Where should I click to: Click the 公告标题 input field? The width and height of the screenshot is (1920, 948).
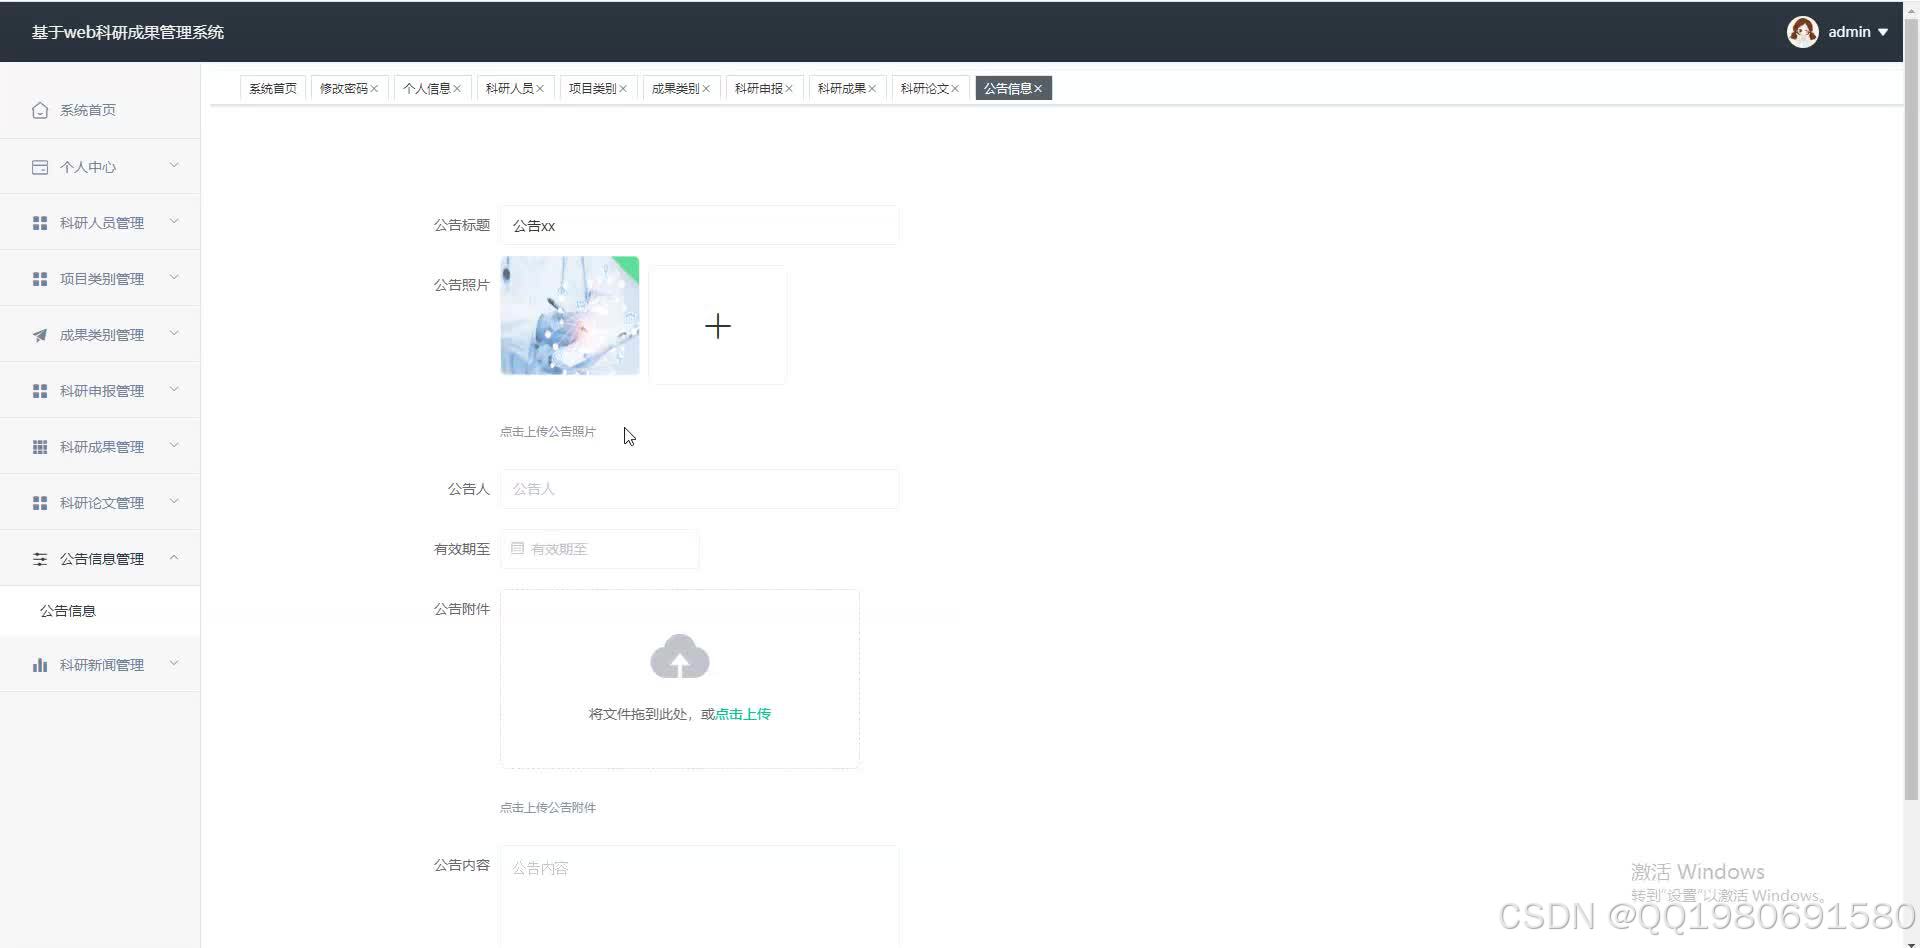(x=699, y=225)
